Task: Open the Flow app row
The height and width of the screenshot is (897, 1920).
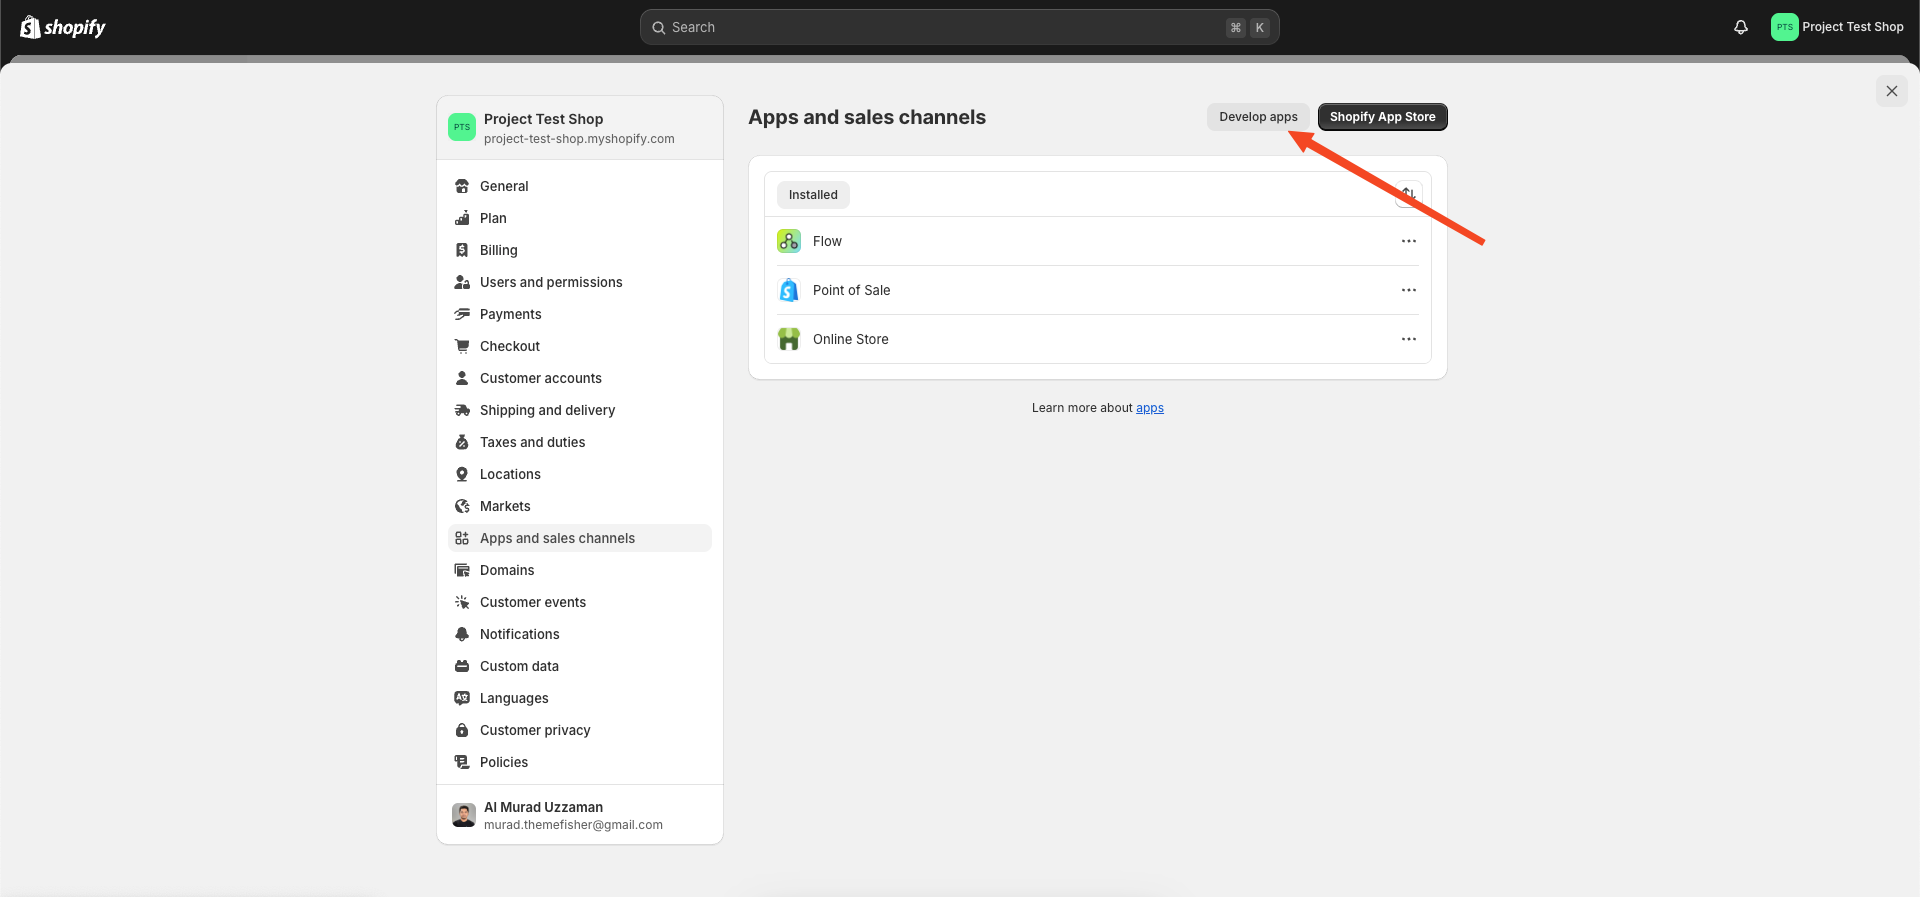Action: 1097,241
